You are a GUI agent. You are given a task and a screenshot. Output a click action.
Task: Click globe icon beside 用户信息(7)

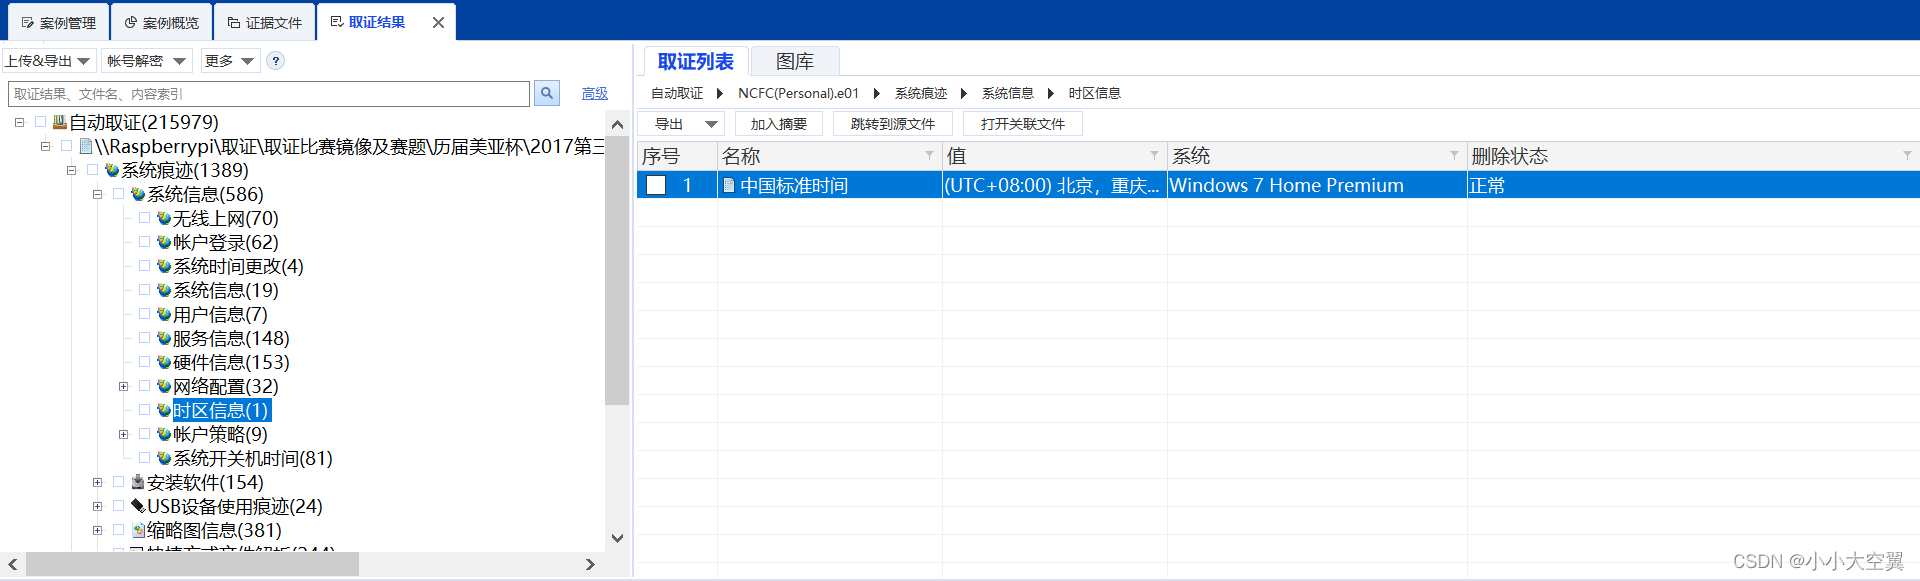(164, 314)
